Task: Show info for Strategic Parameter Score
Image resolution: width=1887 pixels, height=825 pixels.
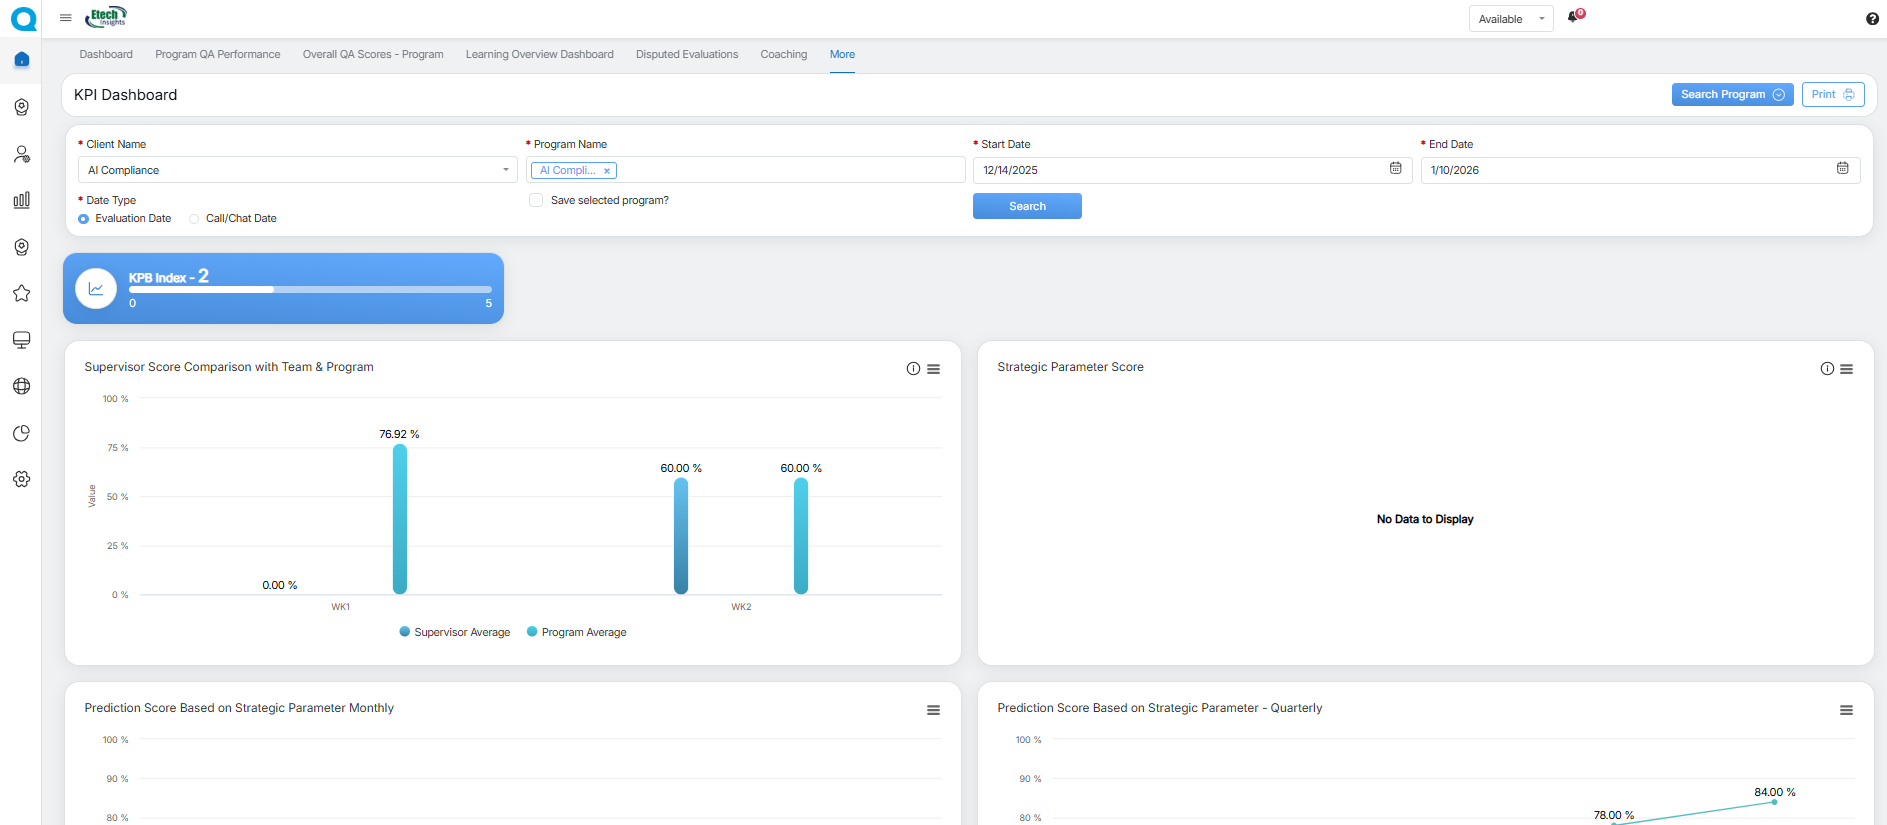Action: (x=1827, y=369)
